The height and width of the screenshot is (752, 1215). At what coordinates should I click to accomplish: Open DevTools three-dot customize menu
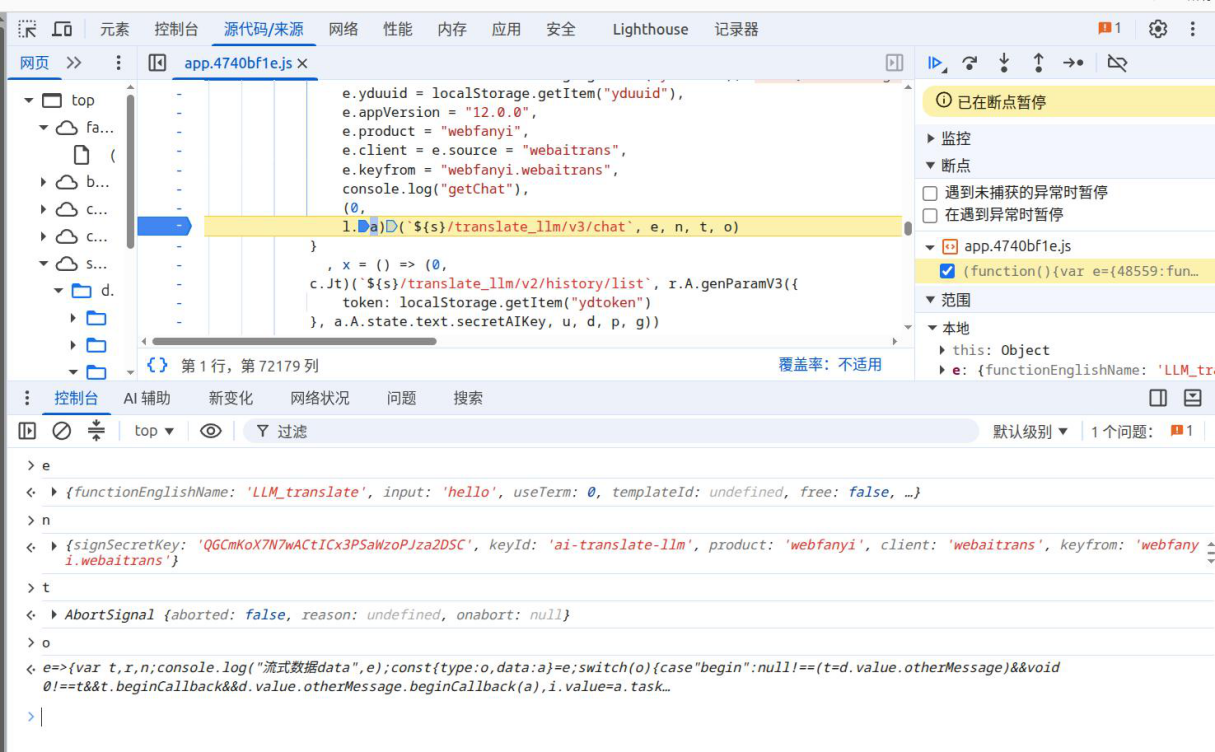pos(1192,29)
